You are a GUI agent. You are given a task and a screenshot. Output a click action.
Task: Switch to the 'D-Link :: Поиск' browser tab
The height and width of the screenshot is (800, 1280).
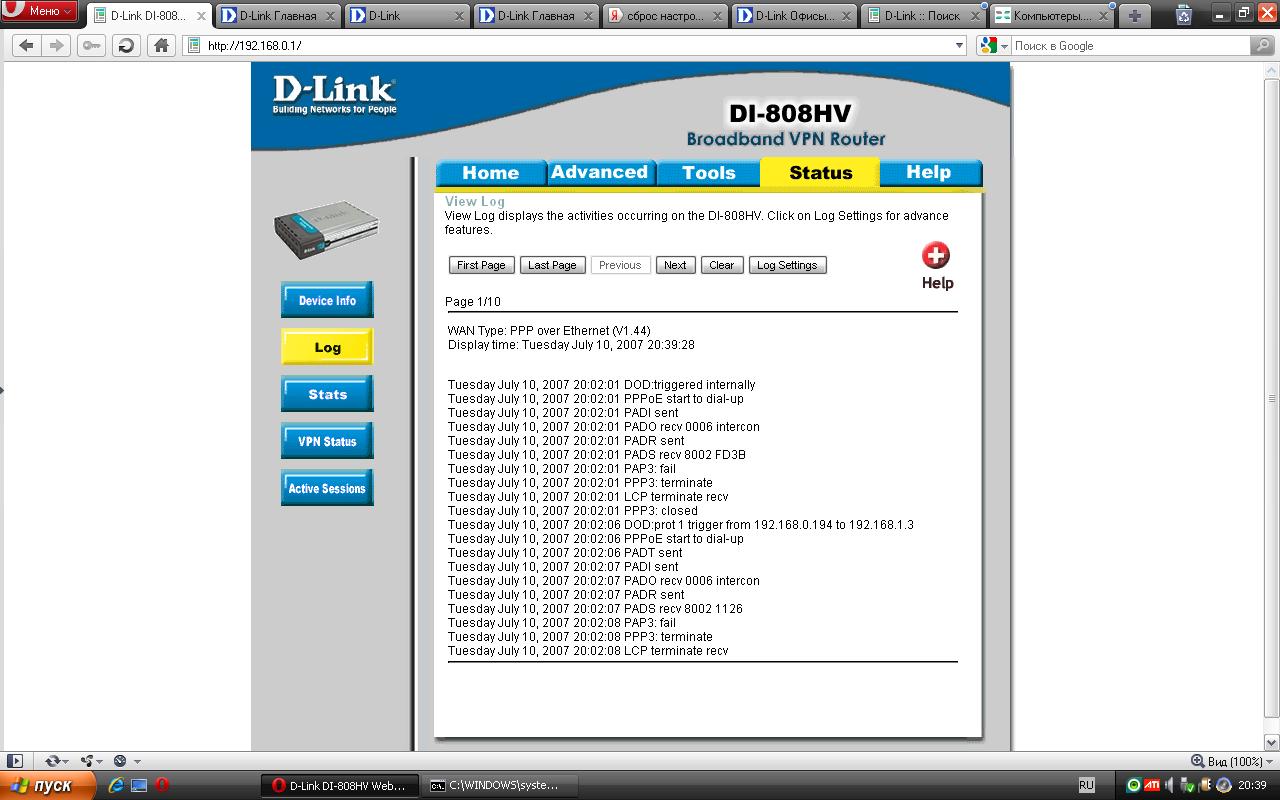click(x=923, y=16)
